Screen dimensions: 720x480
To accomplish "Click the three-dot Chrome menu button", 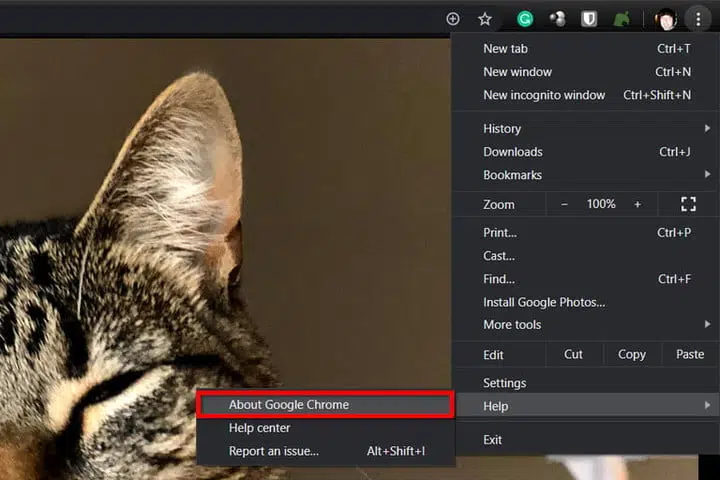I will coord(698,19).
